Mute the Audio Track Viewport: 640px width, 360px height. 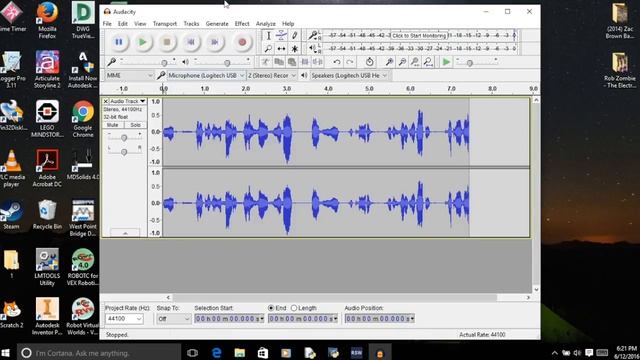coord(113,125)
